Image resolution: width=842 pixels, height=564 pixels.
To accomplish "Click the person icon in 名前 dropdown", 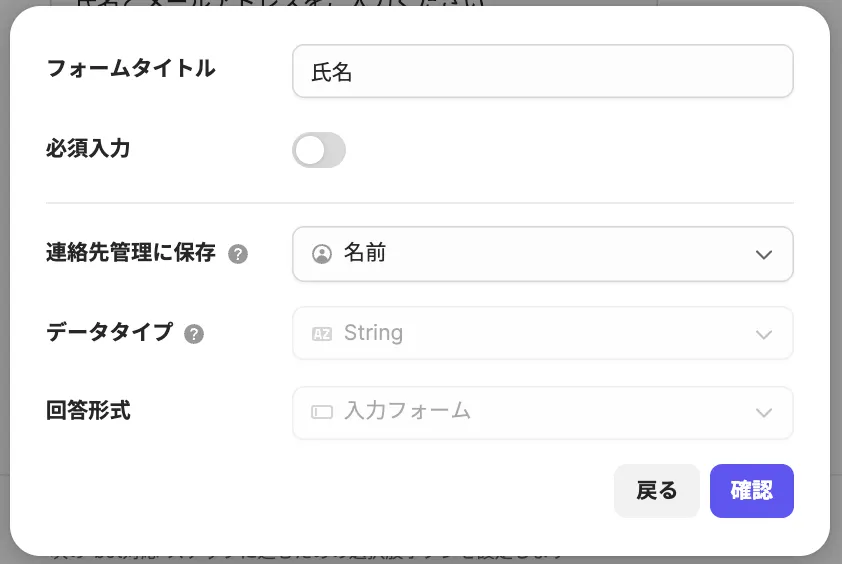I will click(x=321, y=254).
